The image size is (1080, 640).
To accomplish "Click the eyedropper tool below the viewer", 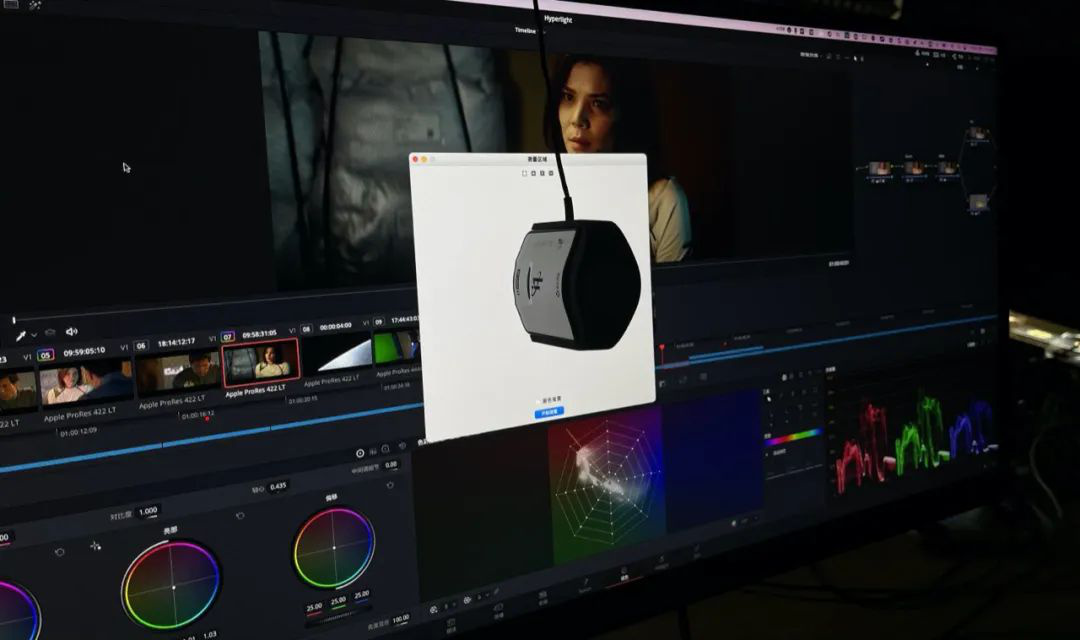I will (x=21, y=336).
